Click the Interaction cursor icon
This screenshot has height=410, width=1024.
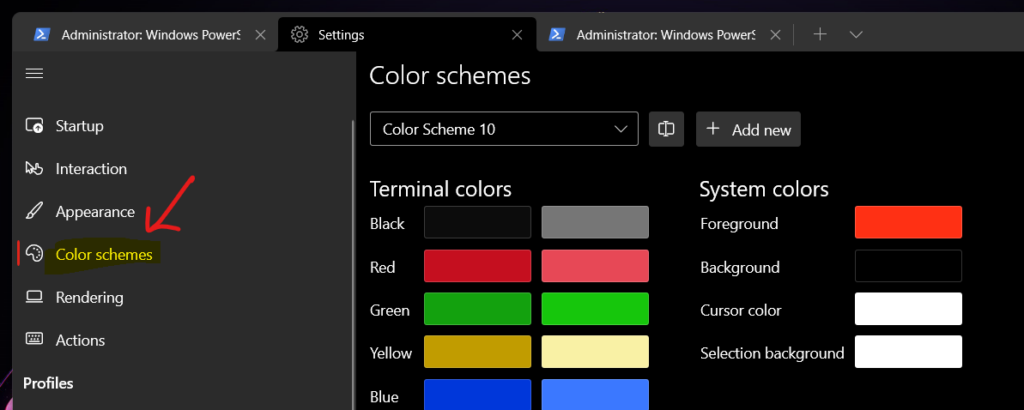tap(35, 169)
